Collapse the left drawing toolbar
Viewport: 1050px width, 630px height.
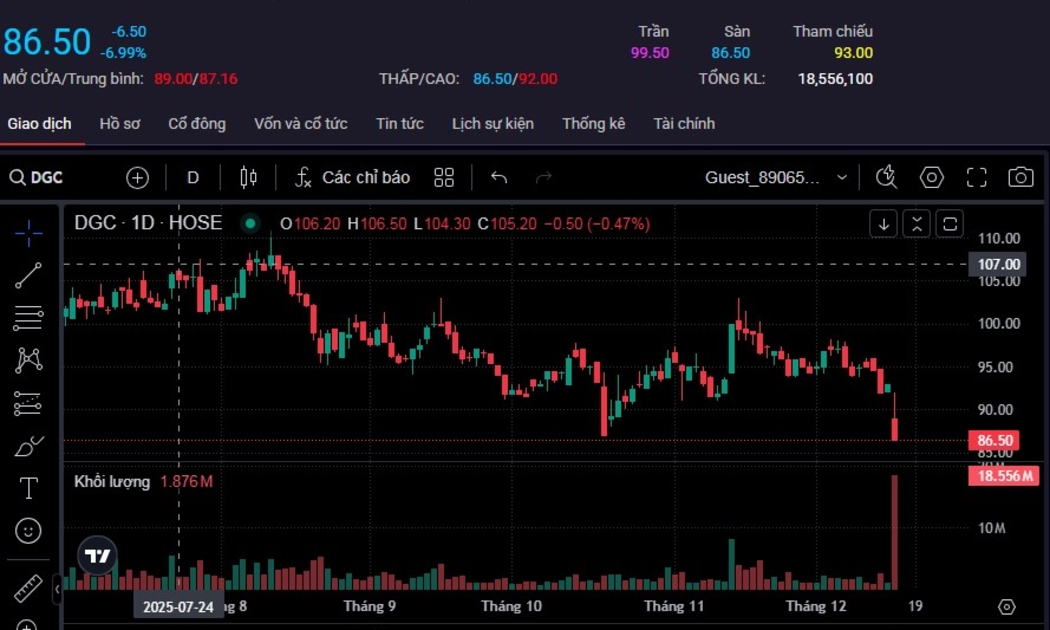(x=57, y=589)
